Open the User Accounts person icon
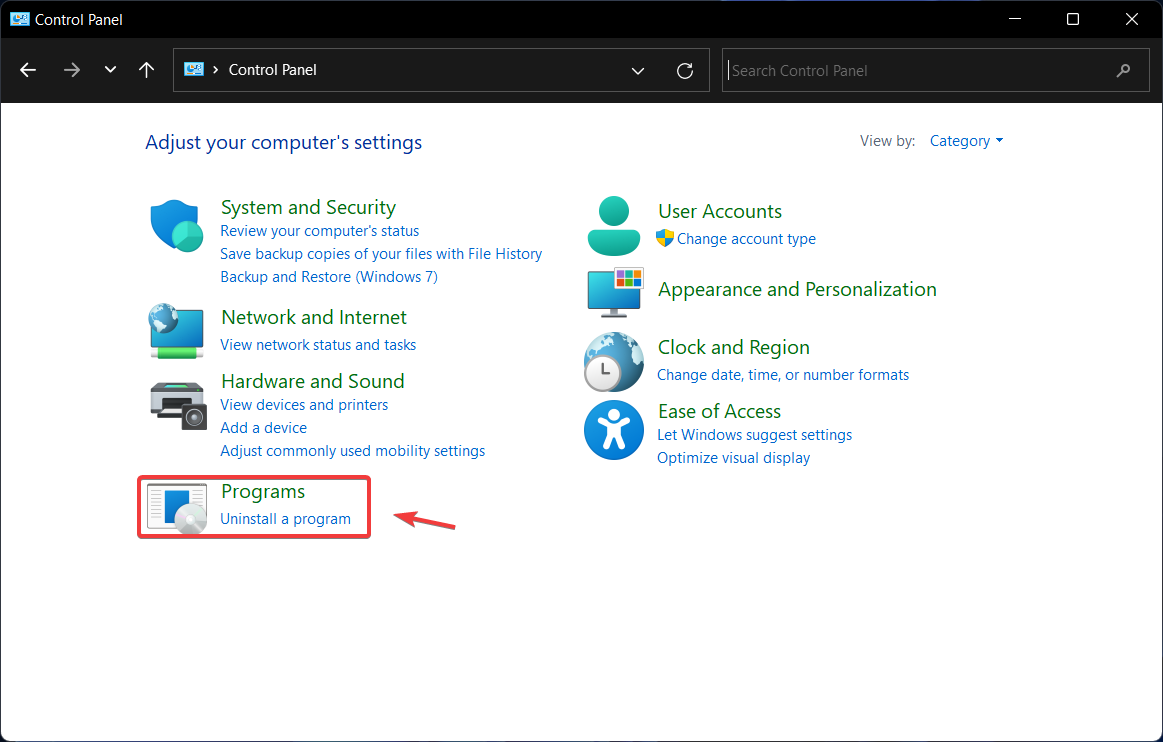Viewport: 1163px width, 742px height. [613, 226]
